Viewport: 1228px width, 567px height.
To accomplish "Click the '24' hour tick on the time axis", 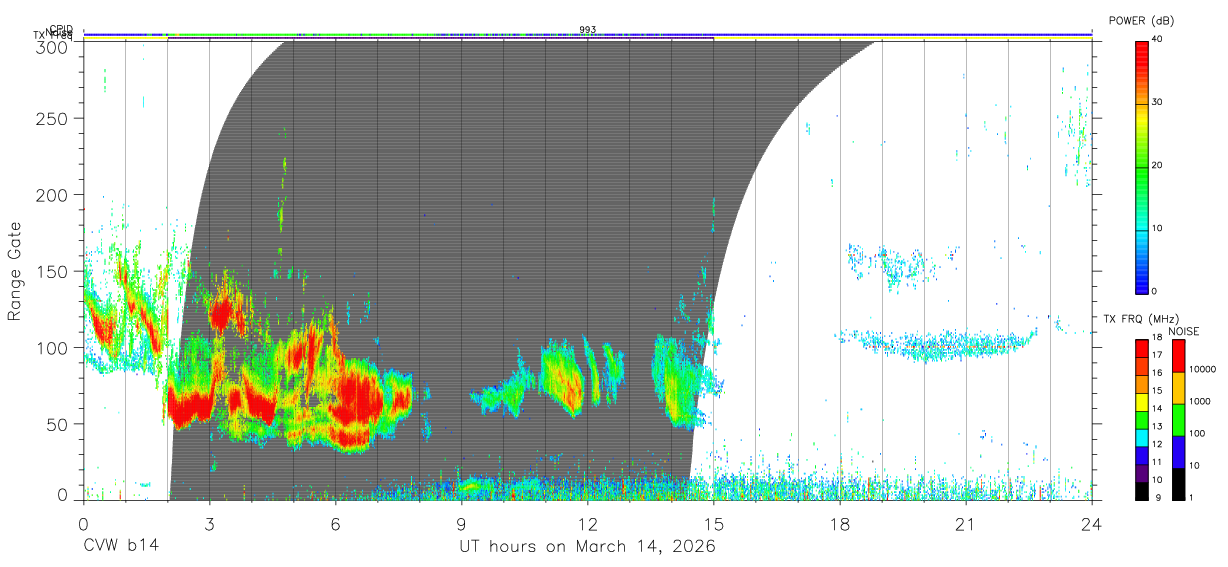I will (1092, 523).
